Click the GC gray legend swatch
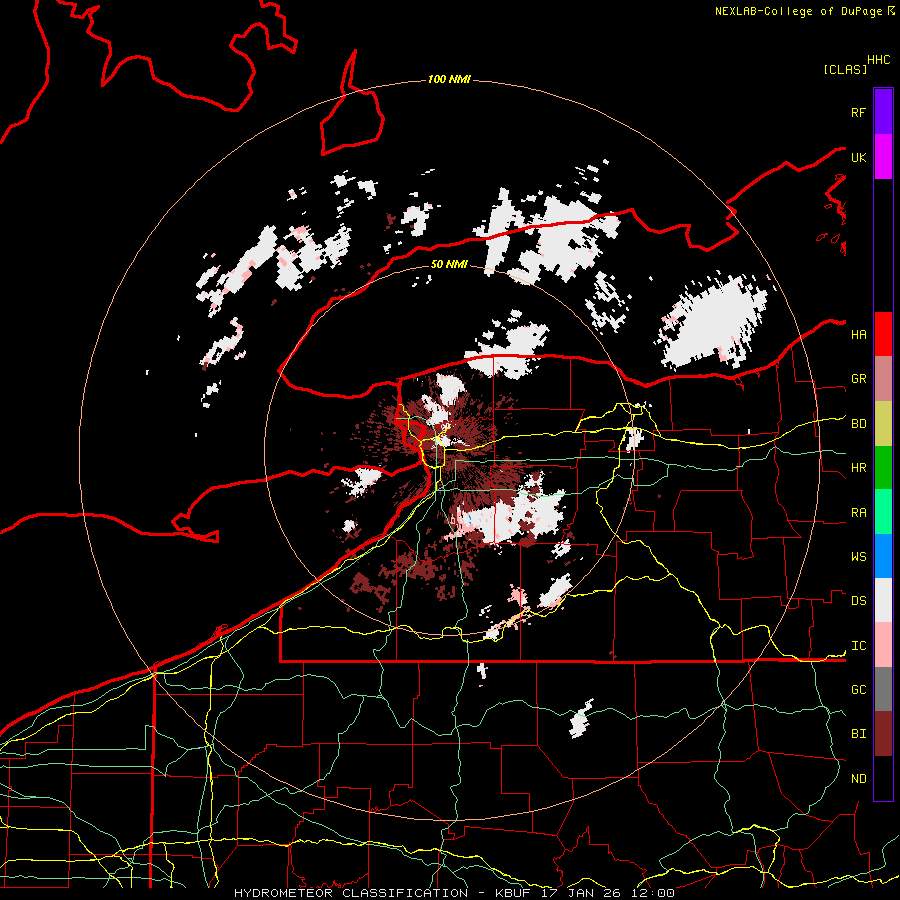Viewport: 900px width, 900px height. coord(883,689)
